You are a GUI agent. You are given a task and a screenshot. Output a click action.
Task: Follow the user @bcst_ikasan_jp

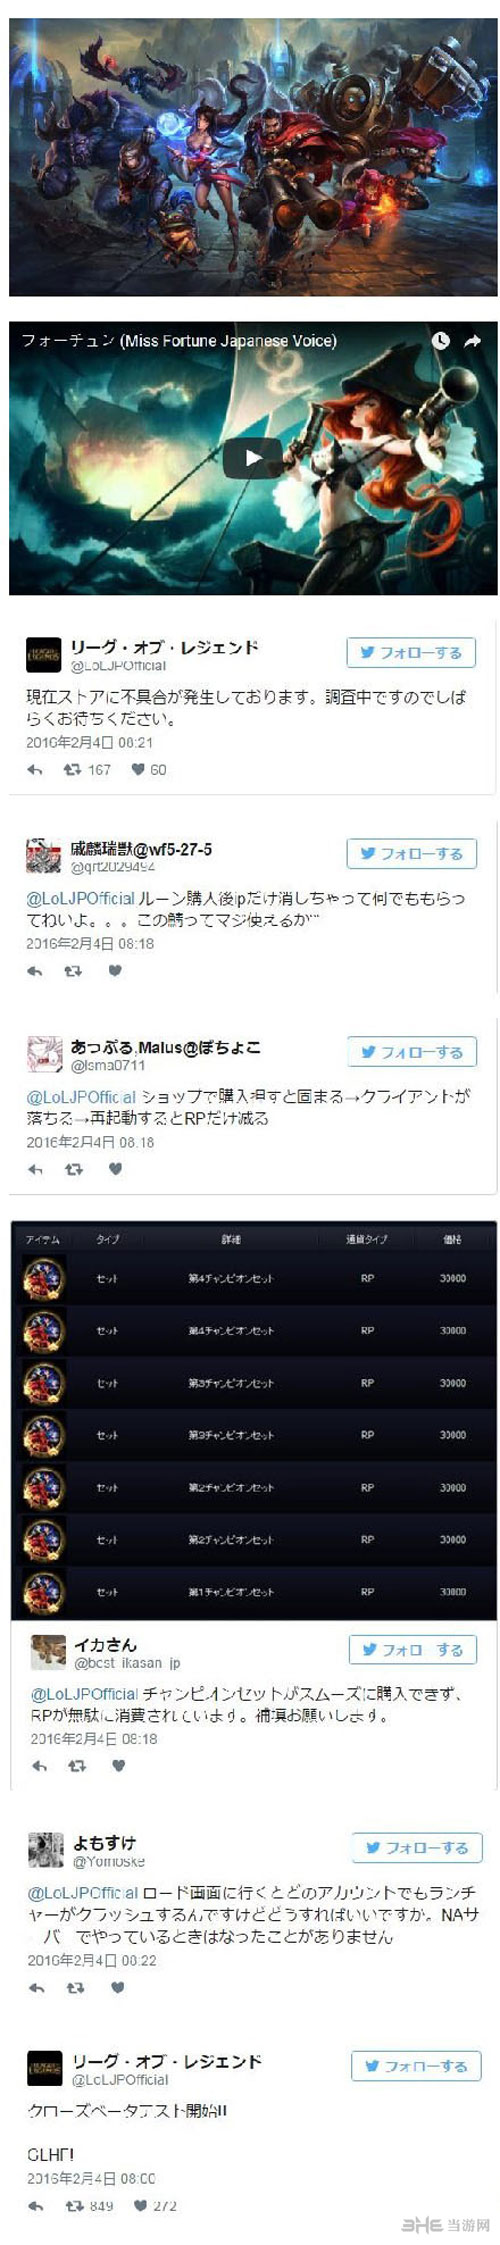413,1649
